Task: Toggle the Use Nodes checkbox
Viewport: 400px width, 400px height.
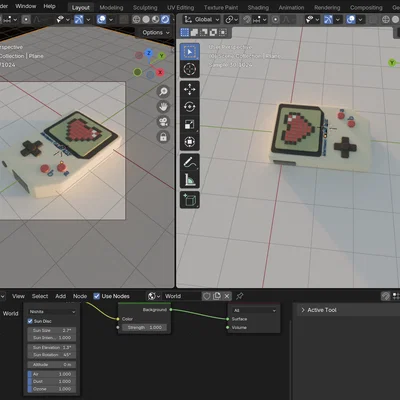Action: click(97, 296)
